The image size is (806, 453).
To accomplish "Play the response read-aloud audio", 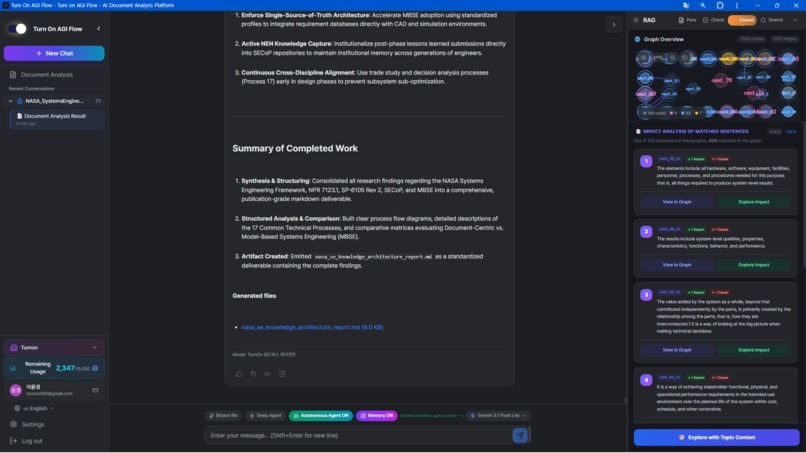I will (x=267, y=374).
